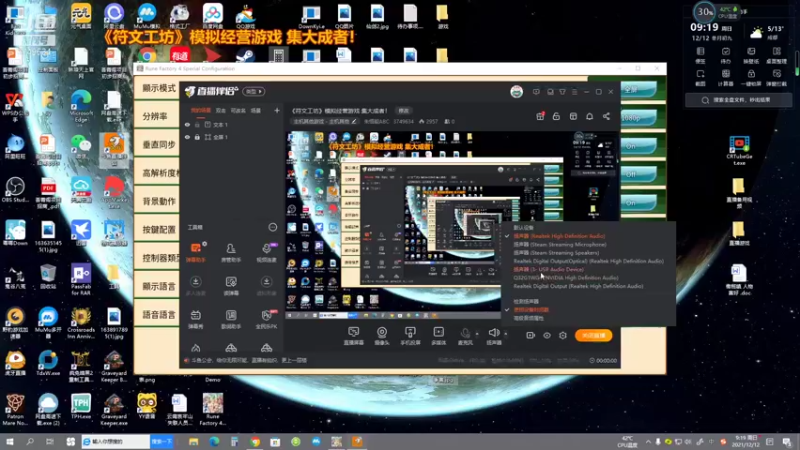Image resolution: width=800 pixels, height=450 pixels.
Task: Add a 摄像头 camera source
Action: (x=382, y=336)
